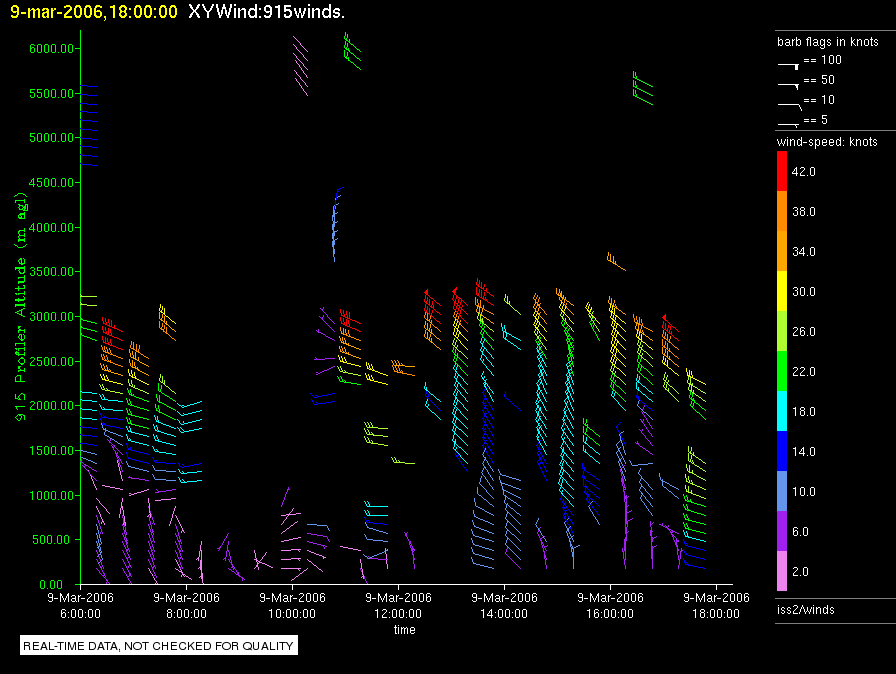
Task: Click the 5500.00 altitude tick label
Action: [51, 93]
